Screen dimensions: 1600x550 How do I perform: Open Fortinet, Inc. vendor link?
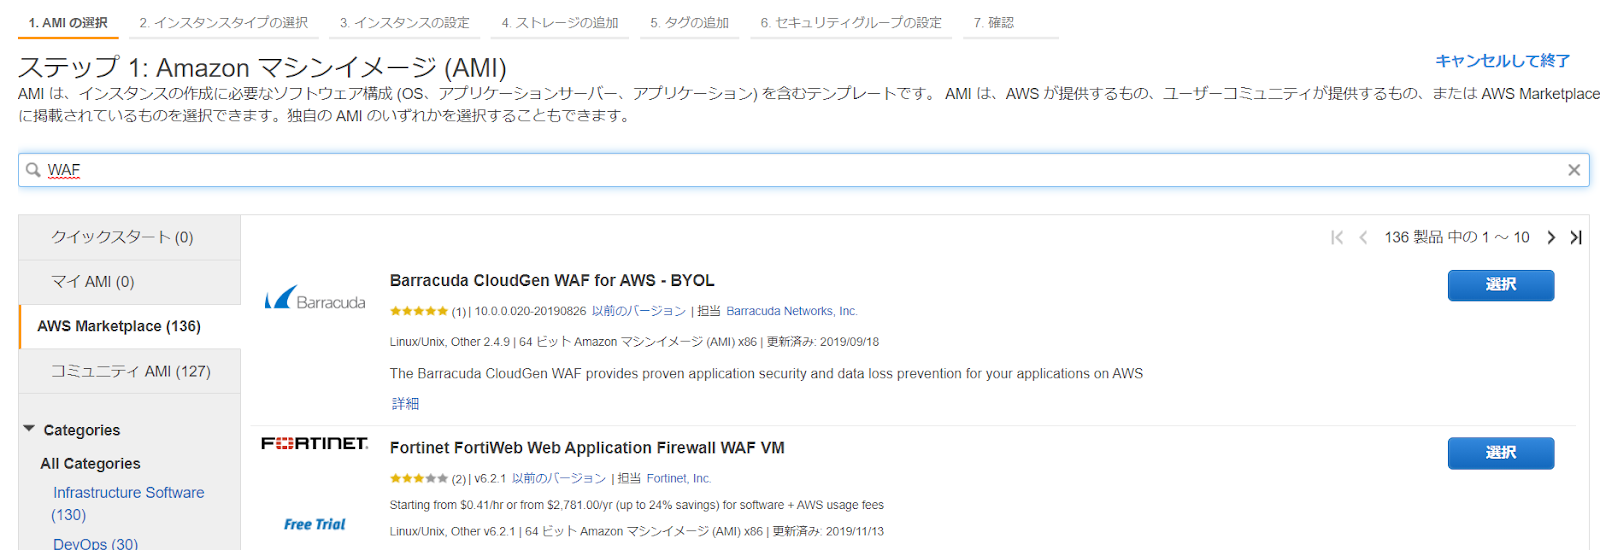pyautogui.click(x=678, y=478)
